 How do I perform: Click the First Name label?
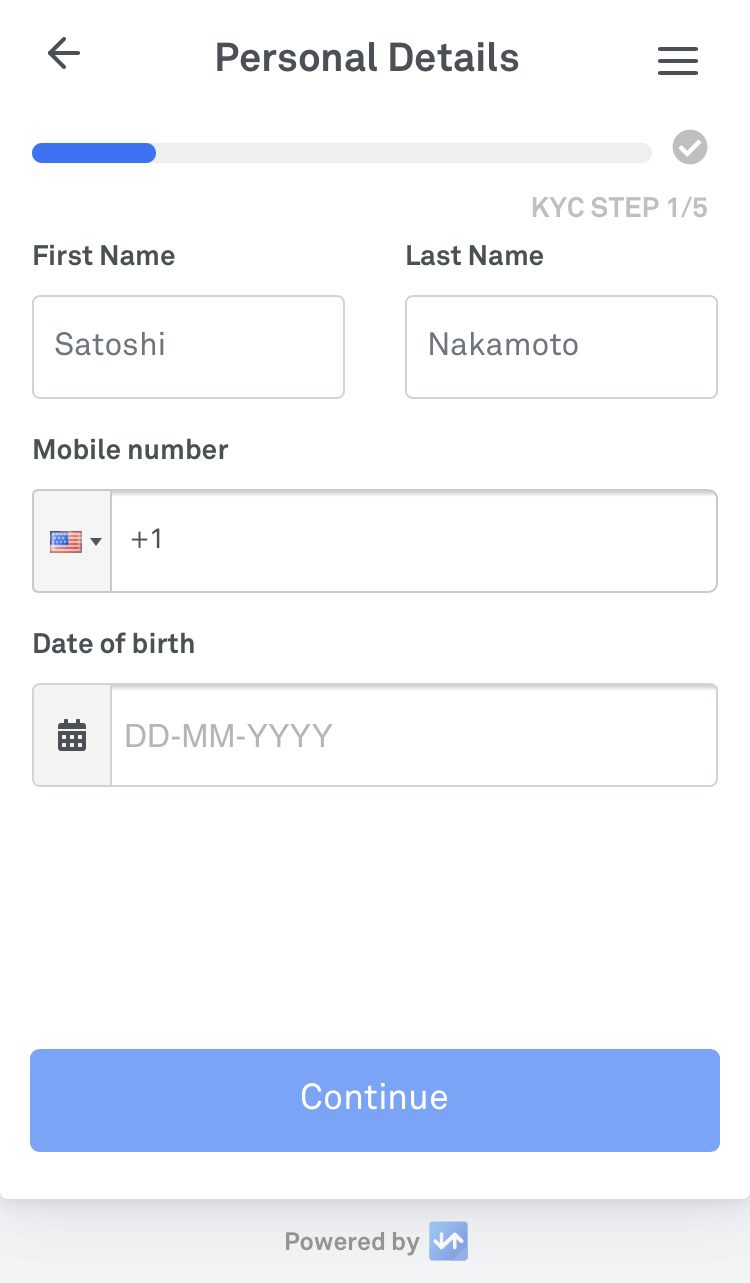click(x=104, y=256)
